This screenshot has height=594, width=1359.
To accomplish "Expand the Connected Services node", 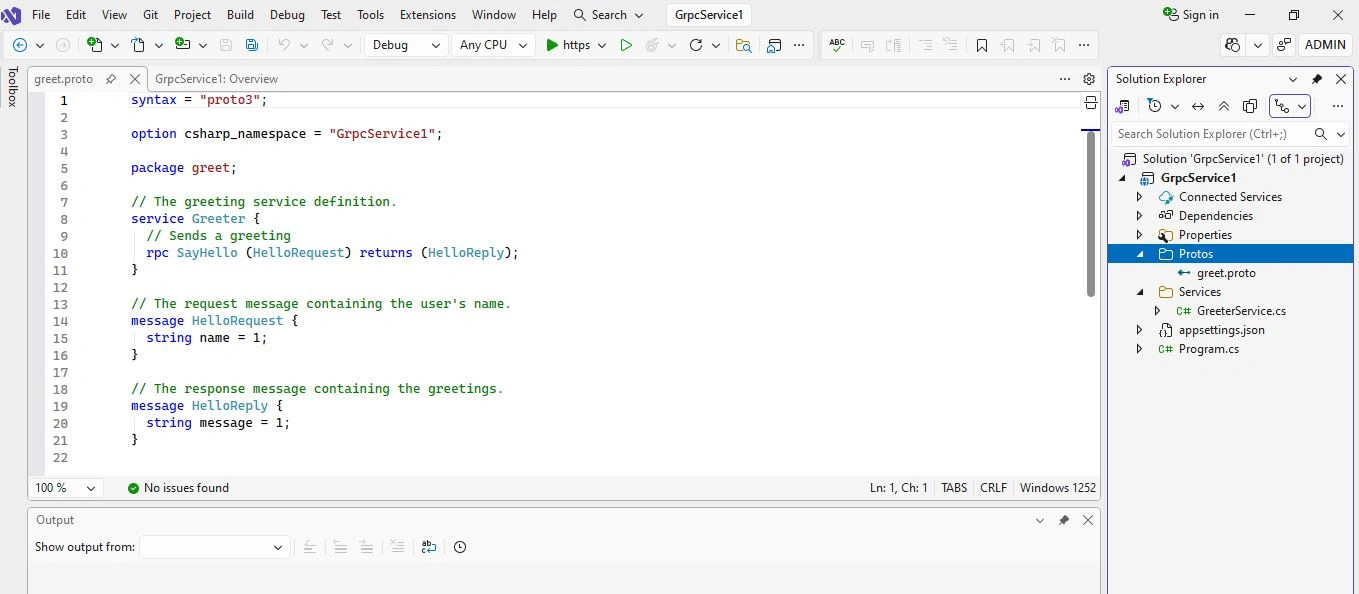I will [x=1140, y=197].
